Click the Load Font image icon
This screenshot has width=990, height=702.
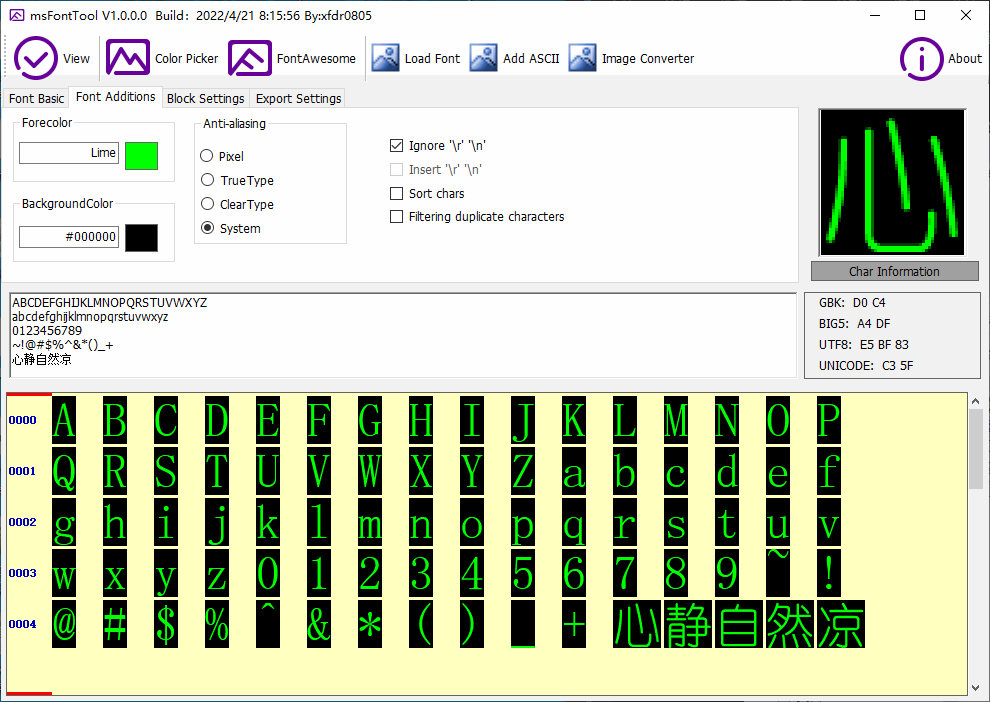385,58
